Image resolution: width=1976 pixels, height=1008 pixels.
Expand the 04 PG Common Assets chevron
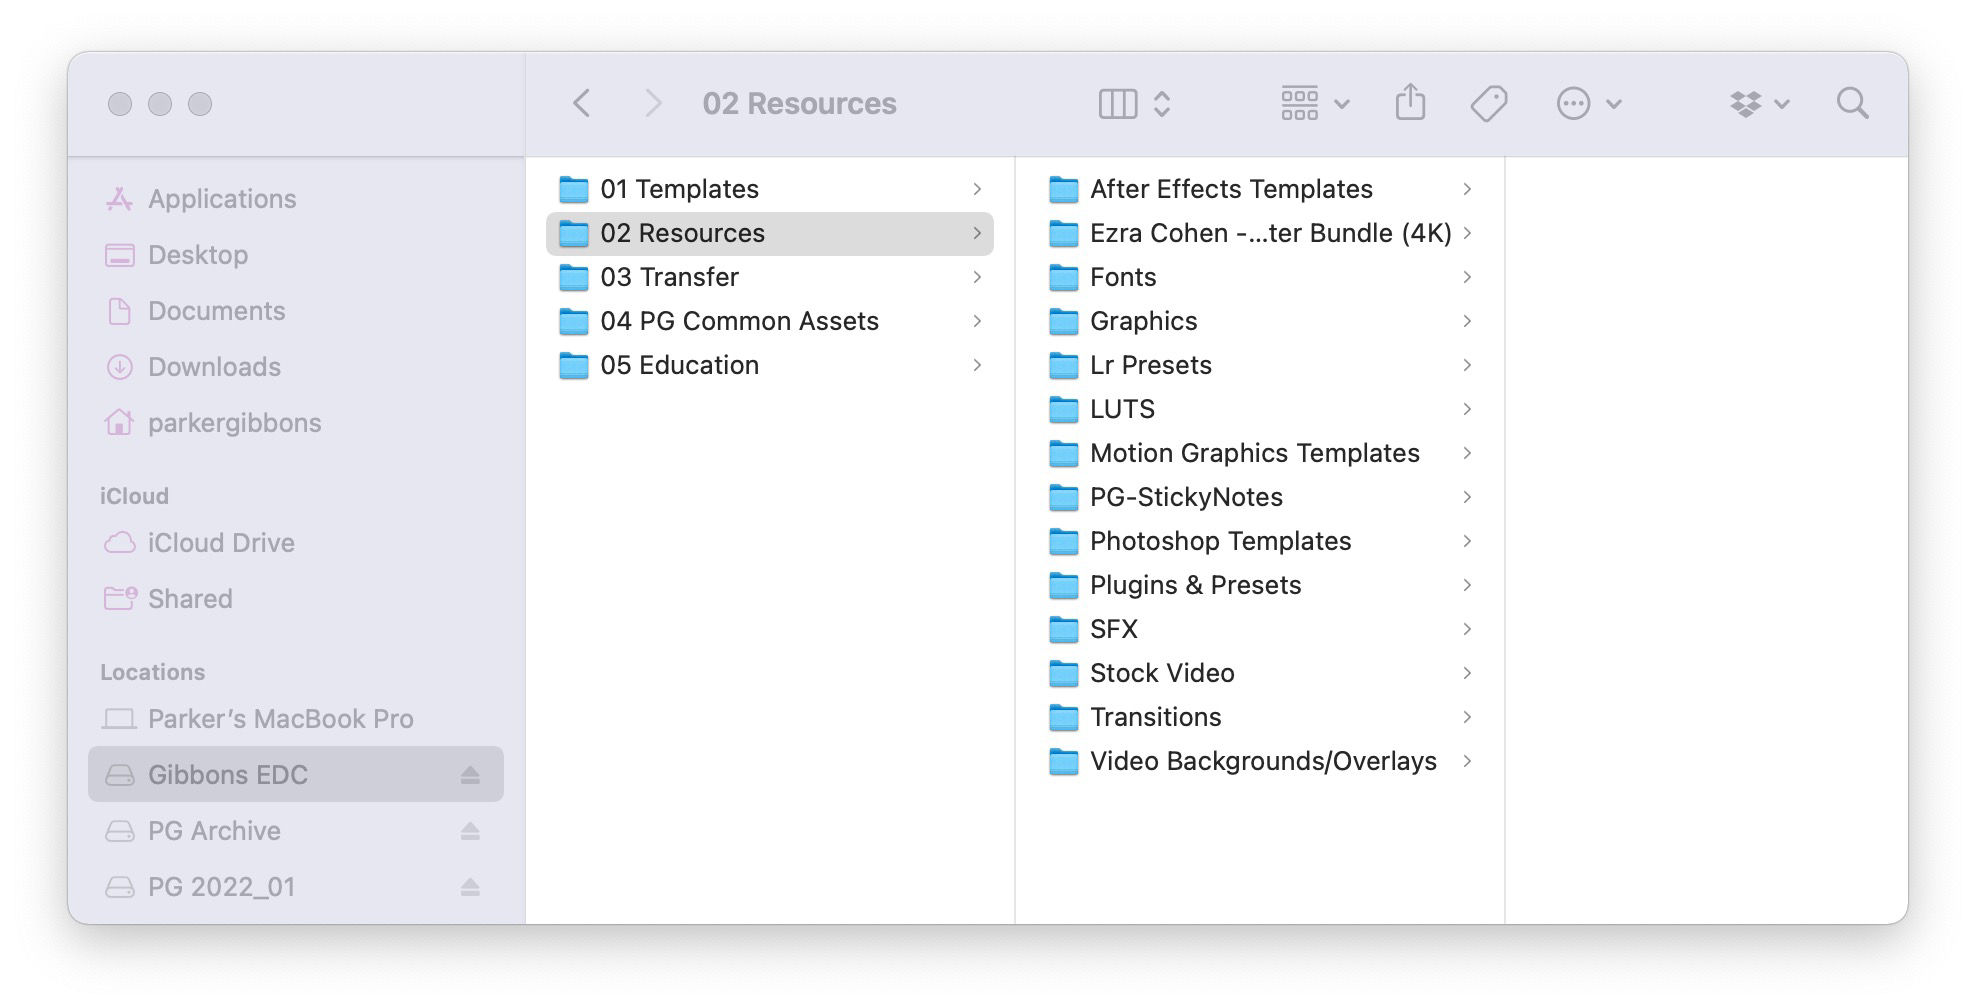pyautogui.click(x=977, y=321)
